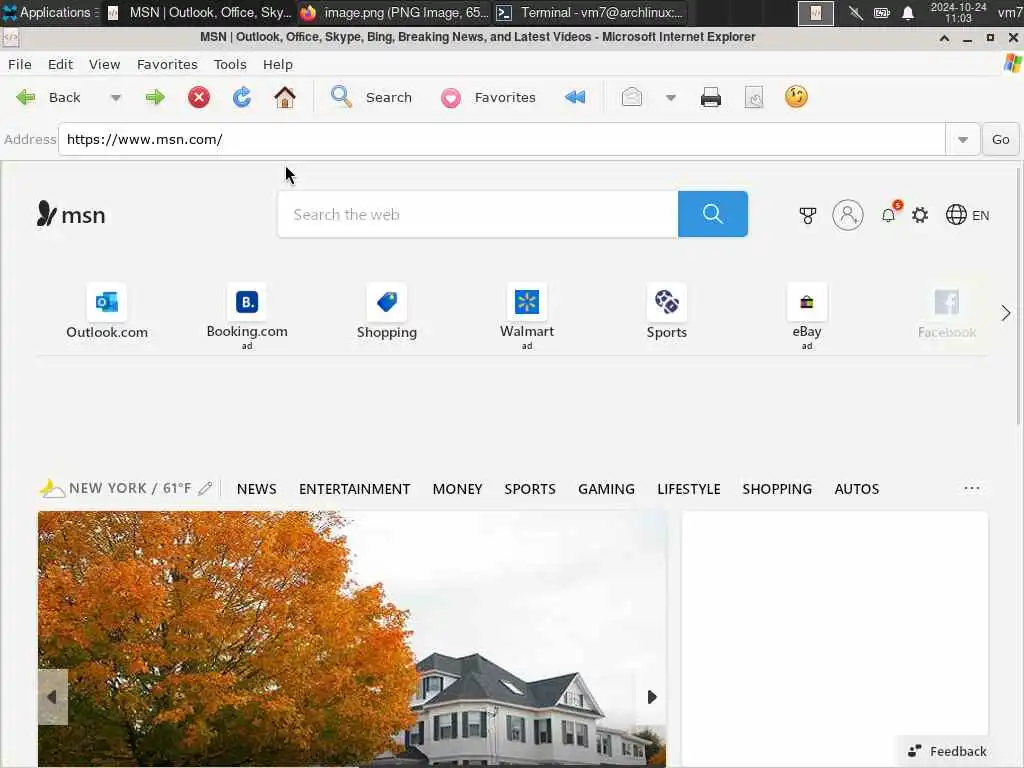Click the edit page document icon
1024x768 pixels.
pyautogui.click(x=754, y=97)
